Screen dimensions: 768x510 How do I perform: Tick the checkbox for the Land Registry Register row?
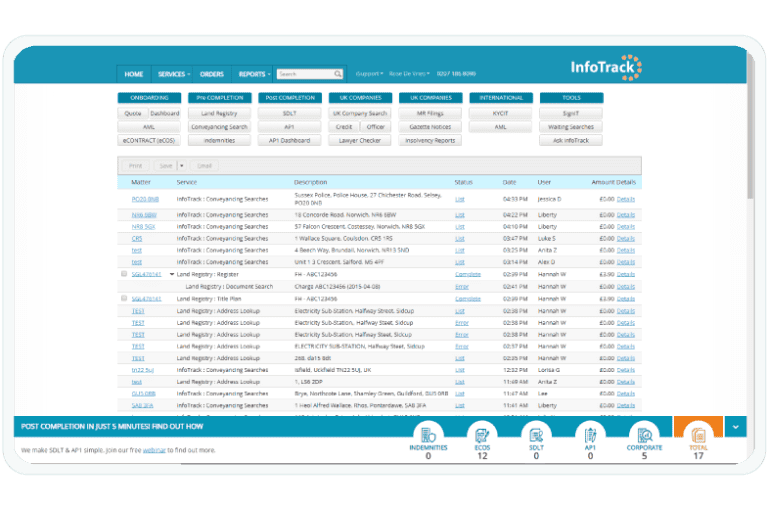point(124,274)
